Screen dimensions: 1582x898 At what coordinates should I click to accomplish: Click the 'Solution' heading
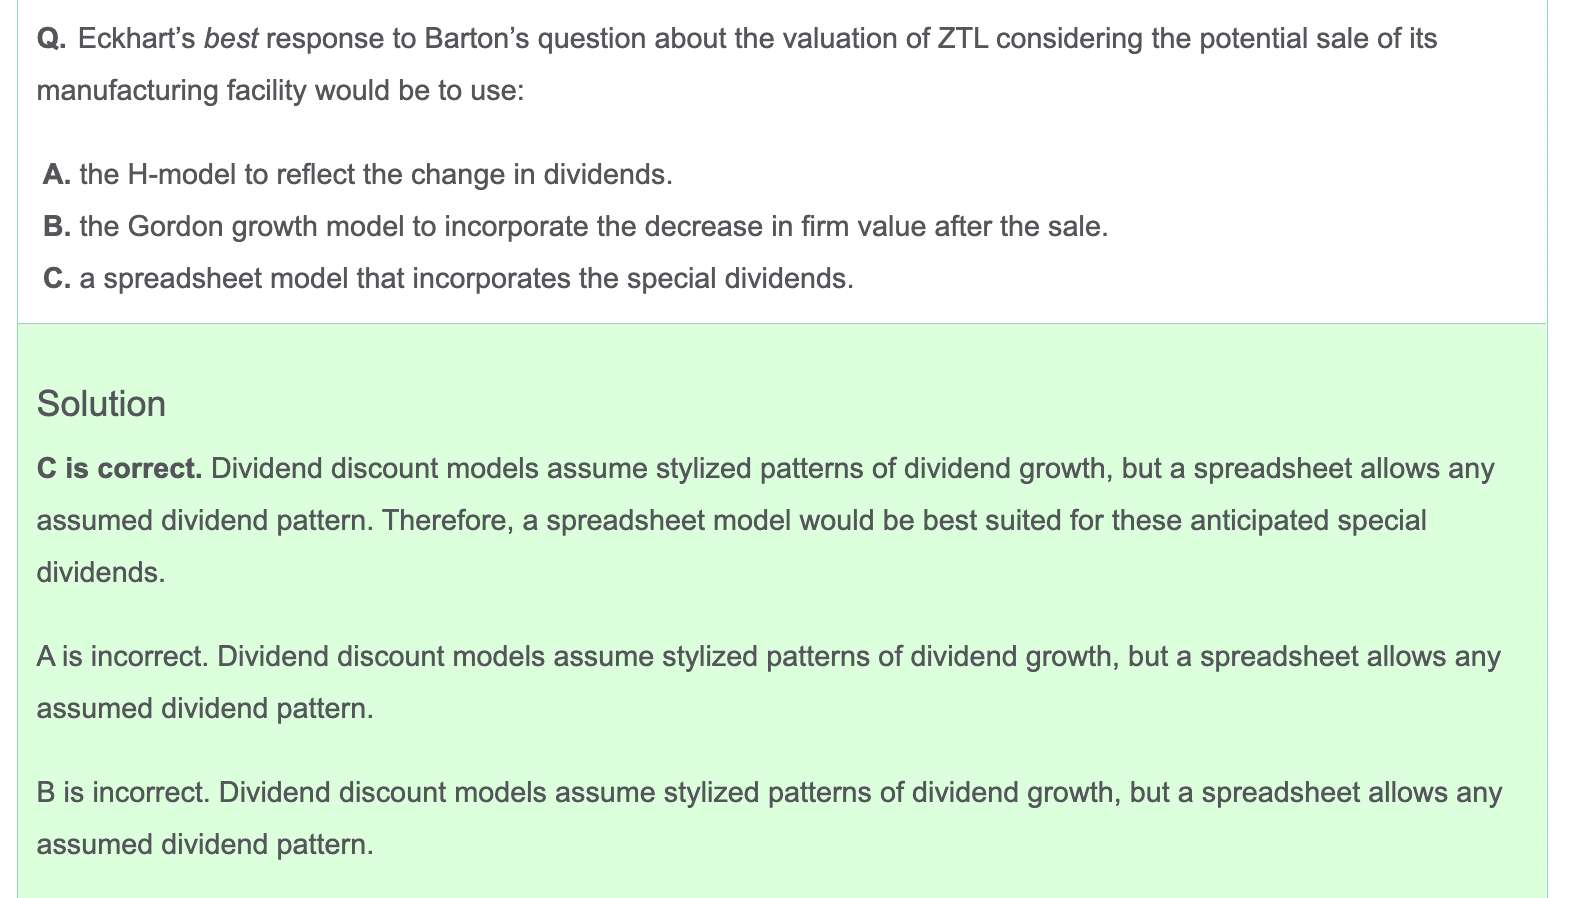(101, 404)
